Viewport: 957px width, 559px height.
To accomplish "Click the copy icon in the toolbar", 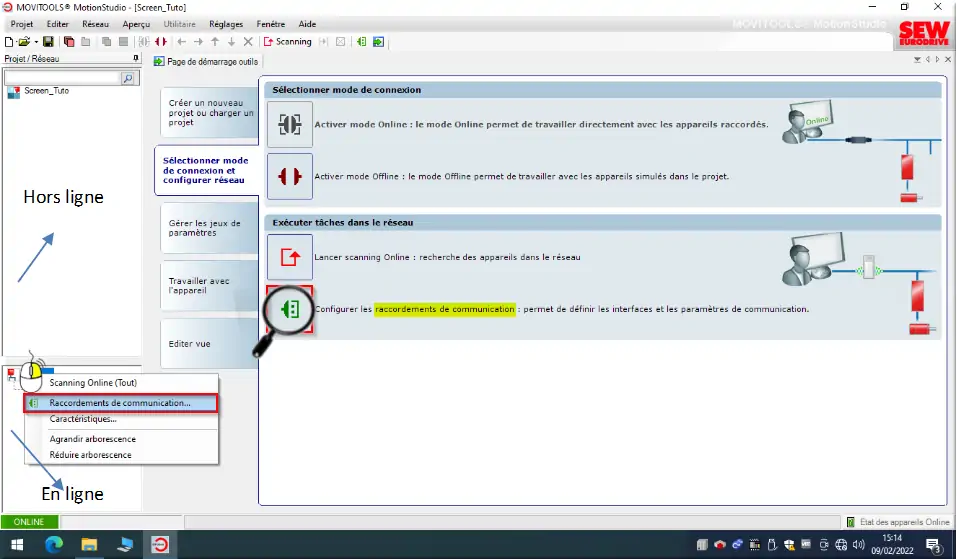I will [x=106, y=42].
